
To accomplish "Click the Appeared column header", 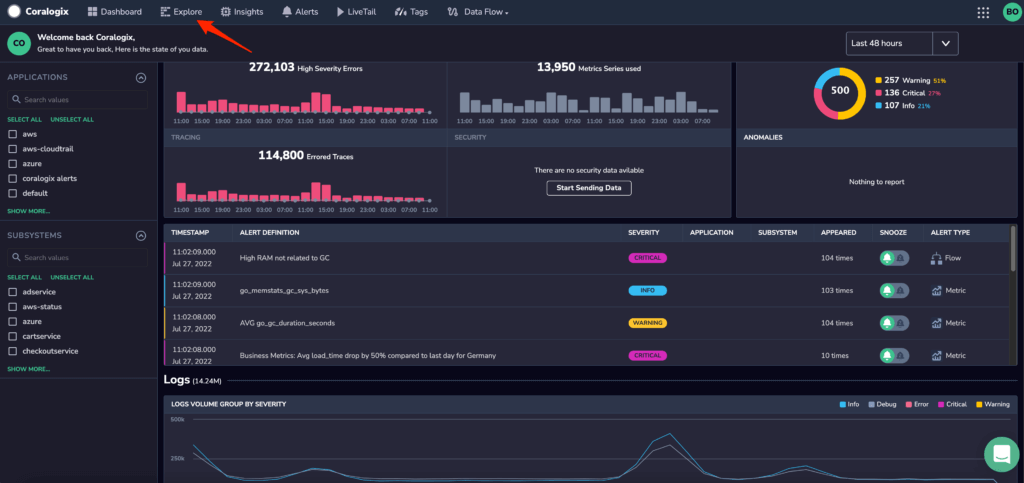I will point(838,232).
